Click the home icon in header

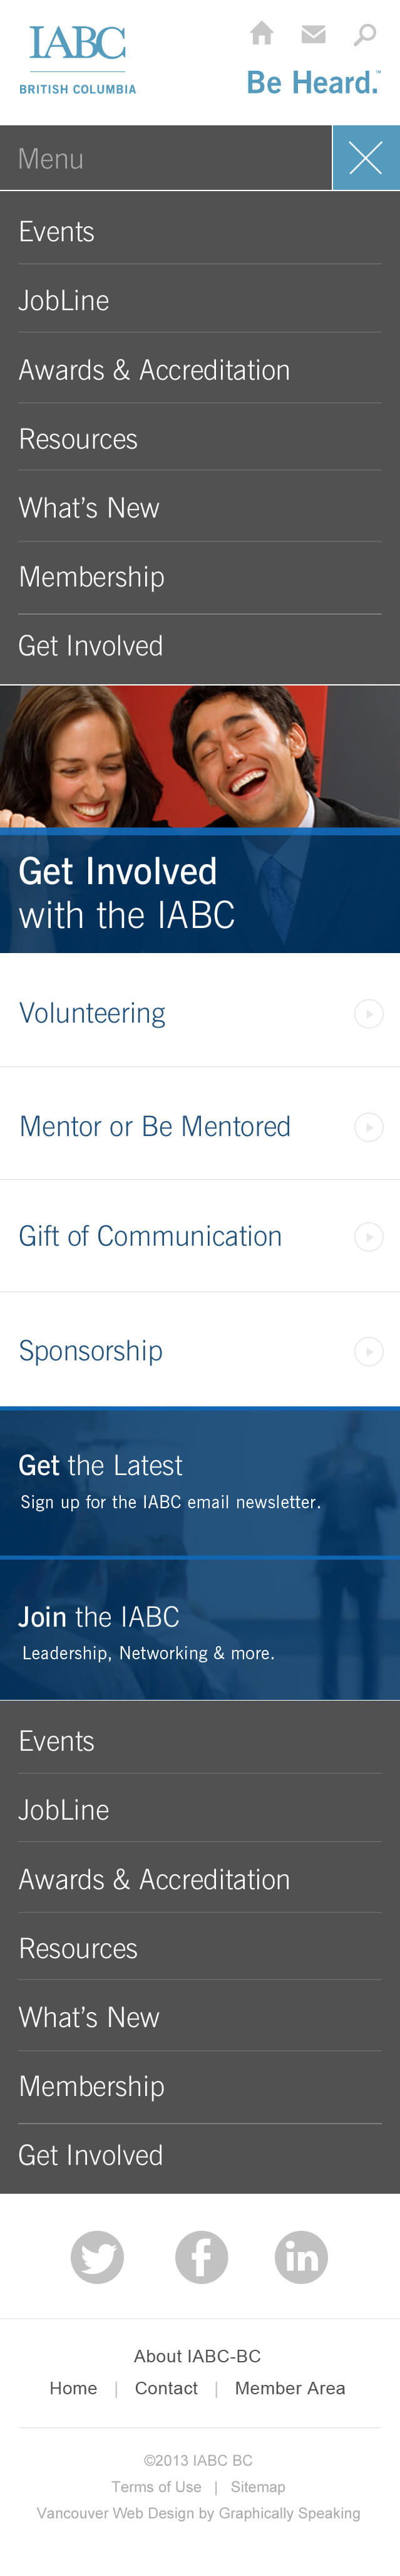pyautogui.click(x=262, y=34)
